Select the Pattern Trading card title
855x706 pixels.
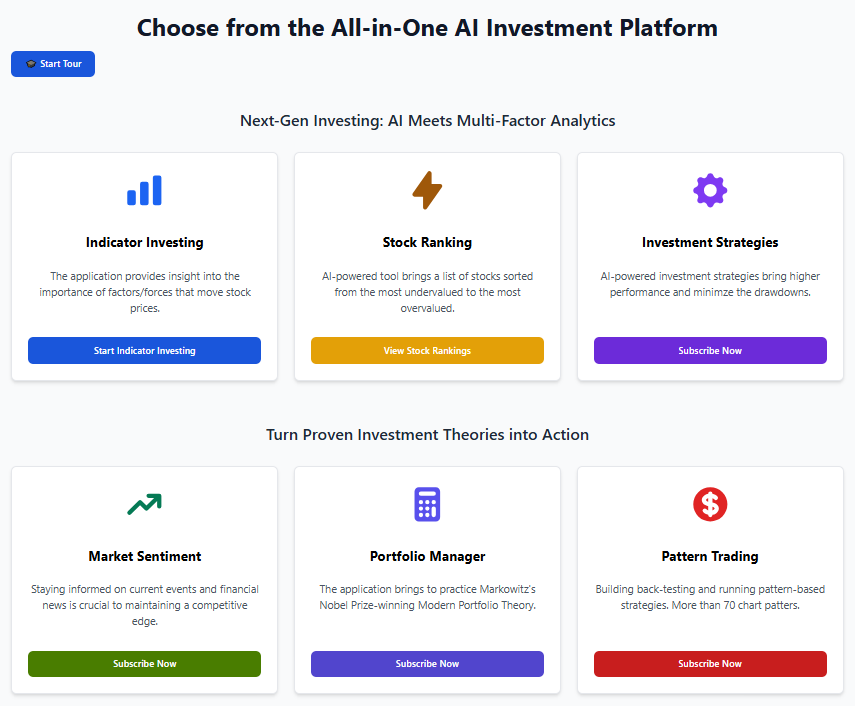pyautogui.click(x=710, y=557)
